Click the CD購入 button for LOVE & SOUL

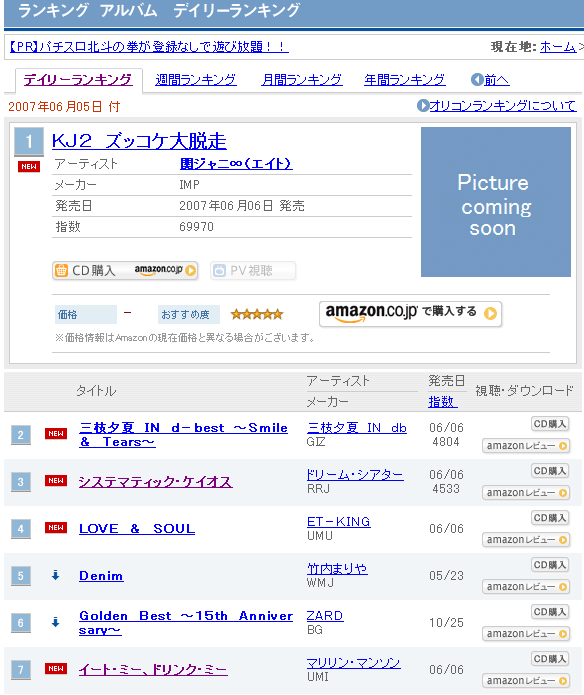pyautogui.click(x=549, y=518)
